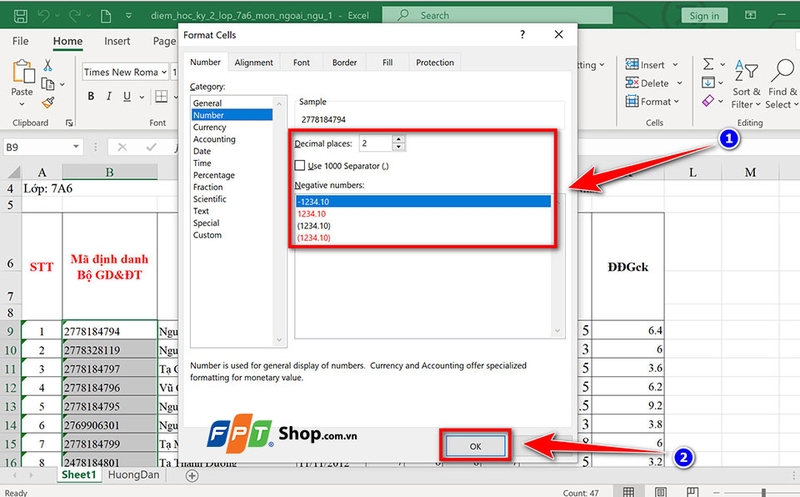Expand the font name dropdown
Image resolution: width=800 pixels, height=497 pixels.
coord(164,72)
